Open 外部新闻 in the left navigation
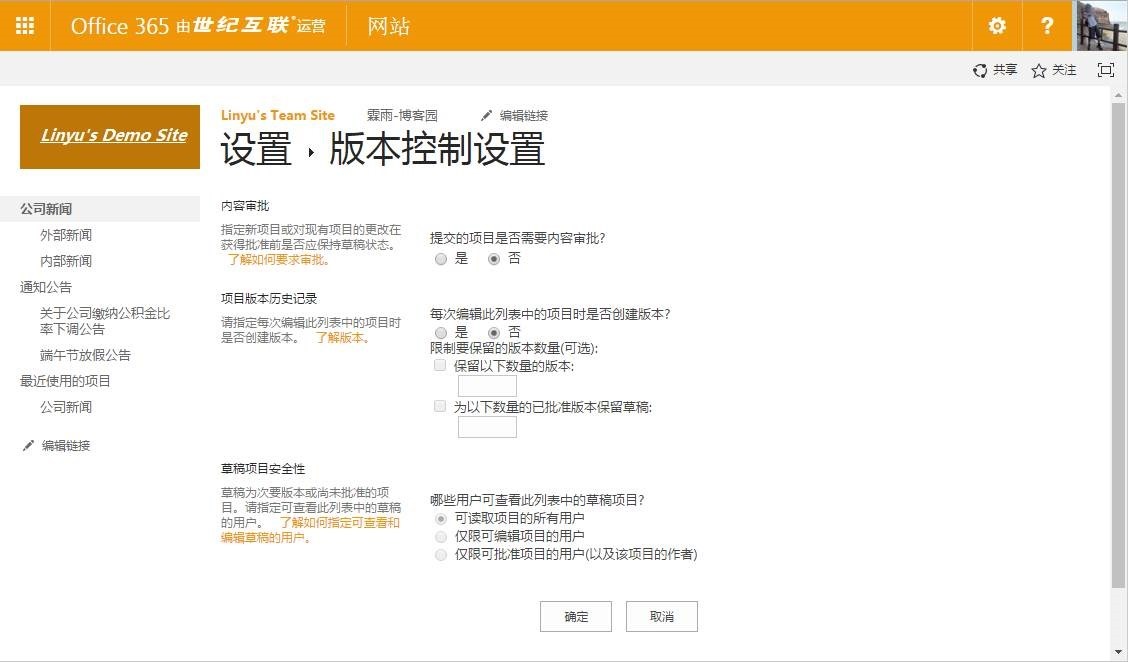1128x662 pixels. [66, 235]
